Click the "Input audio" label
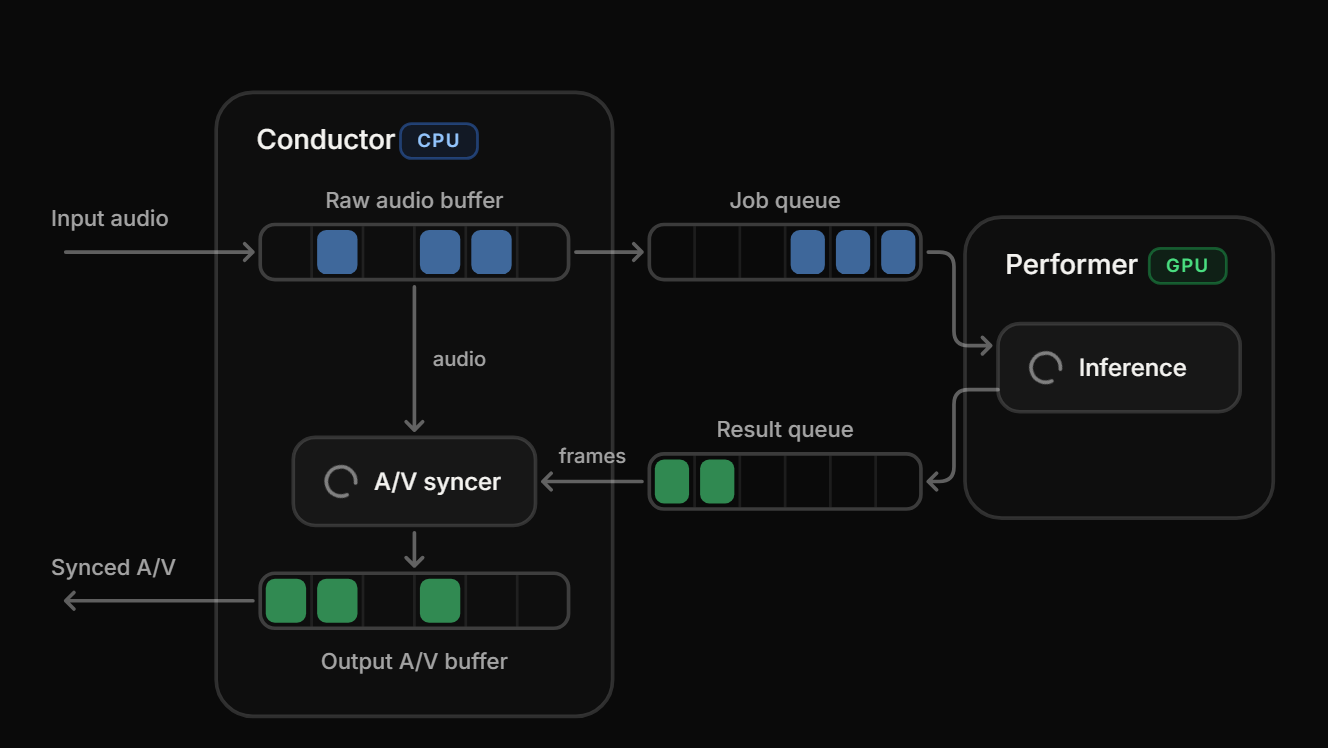This screenshot has height=748, width=1328. [x=110, y=218]
